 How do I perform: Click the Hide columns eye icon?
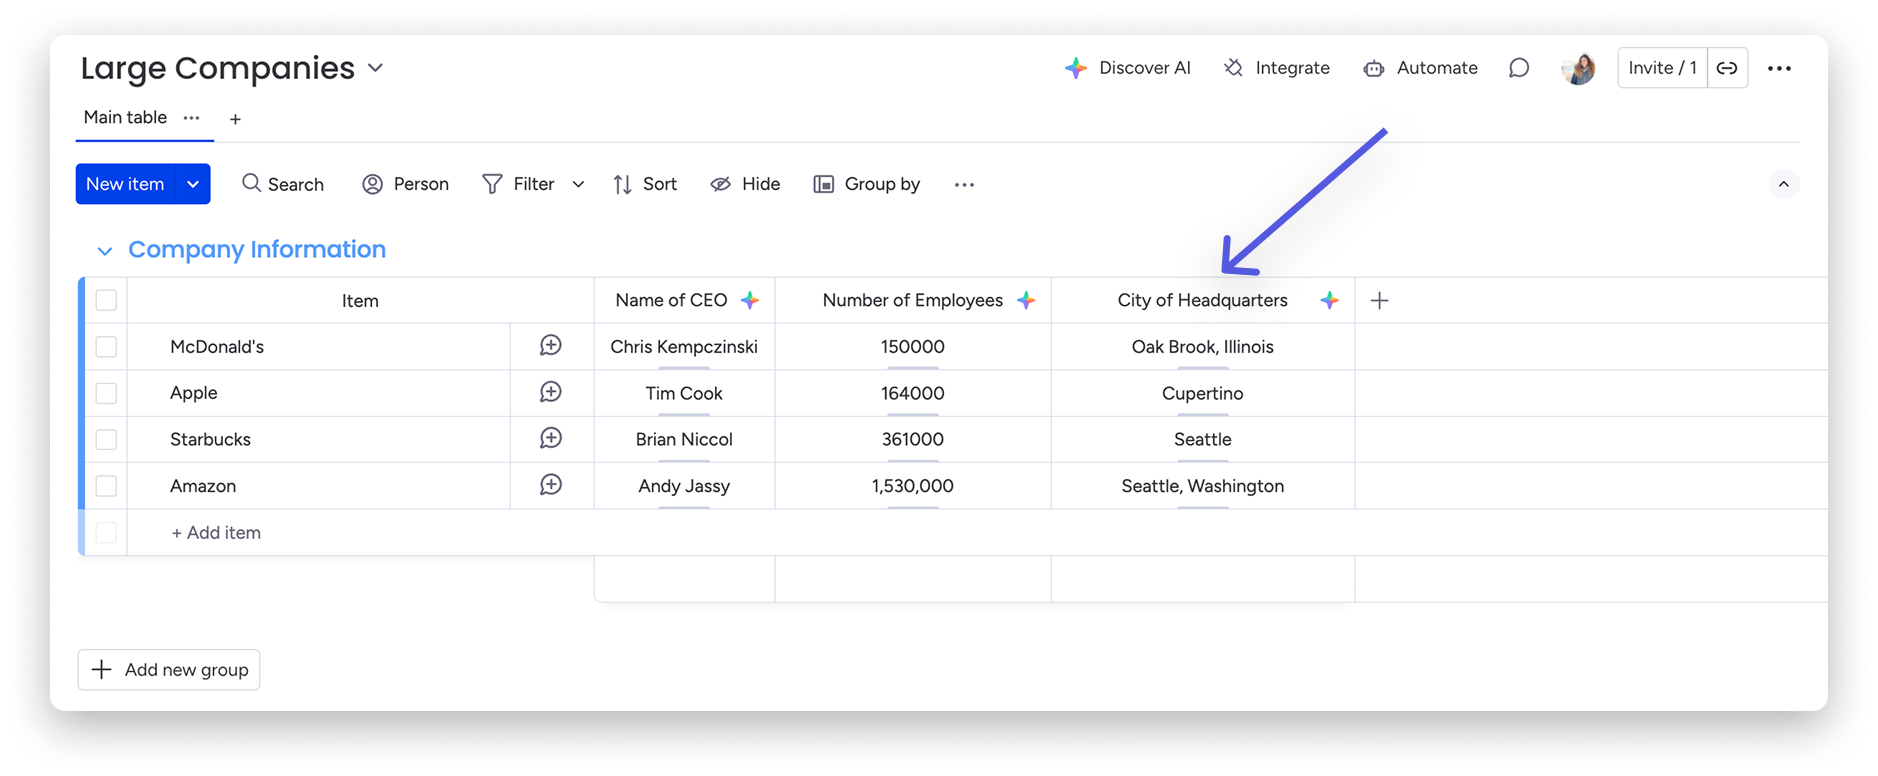coord(720,184)
